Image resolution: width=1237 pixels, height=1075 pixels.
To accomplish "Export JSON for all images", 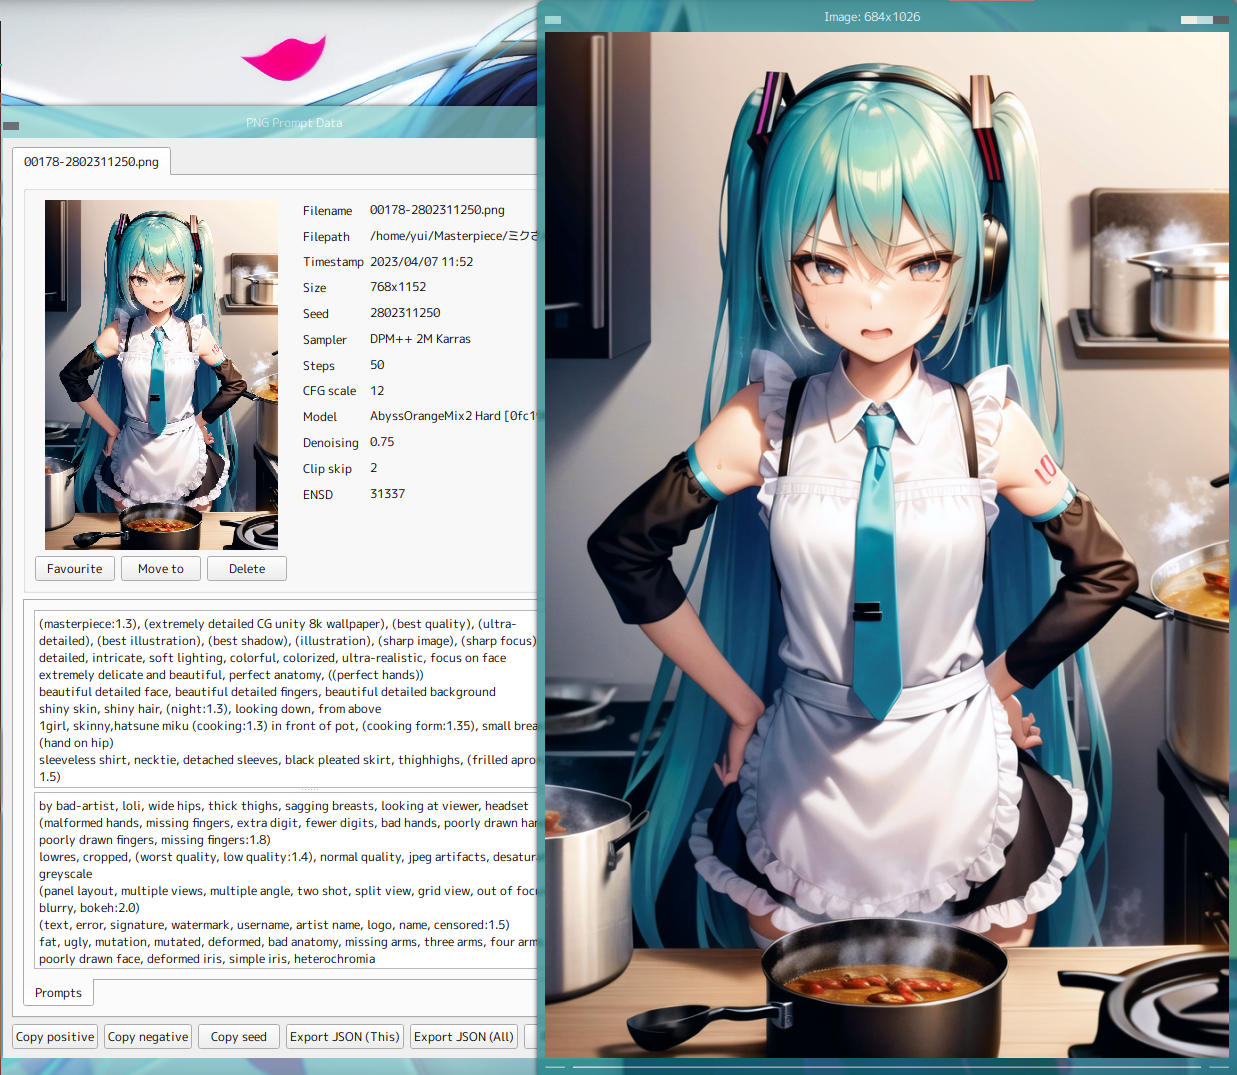I will pyautogui.click(x=464, y=1037).
